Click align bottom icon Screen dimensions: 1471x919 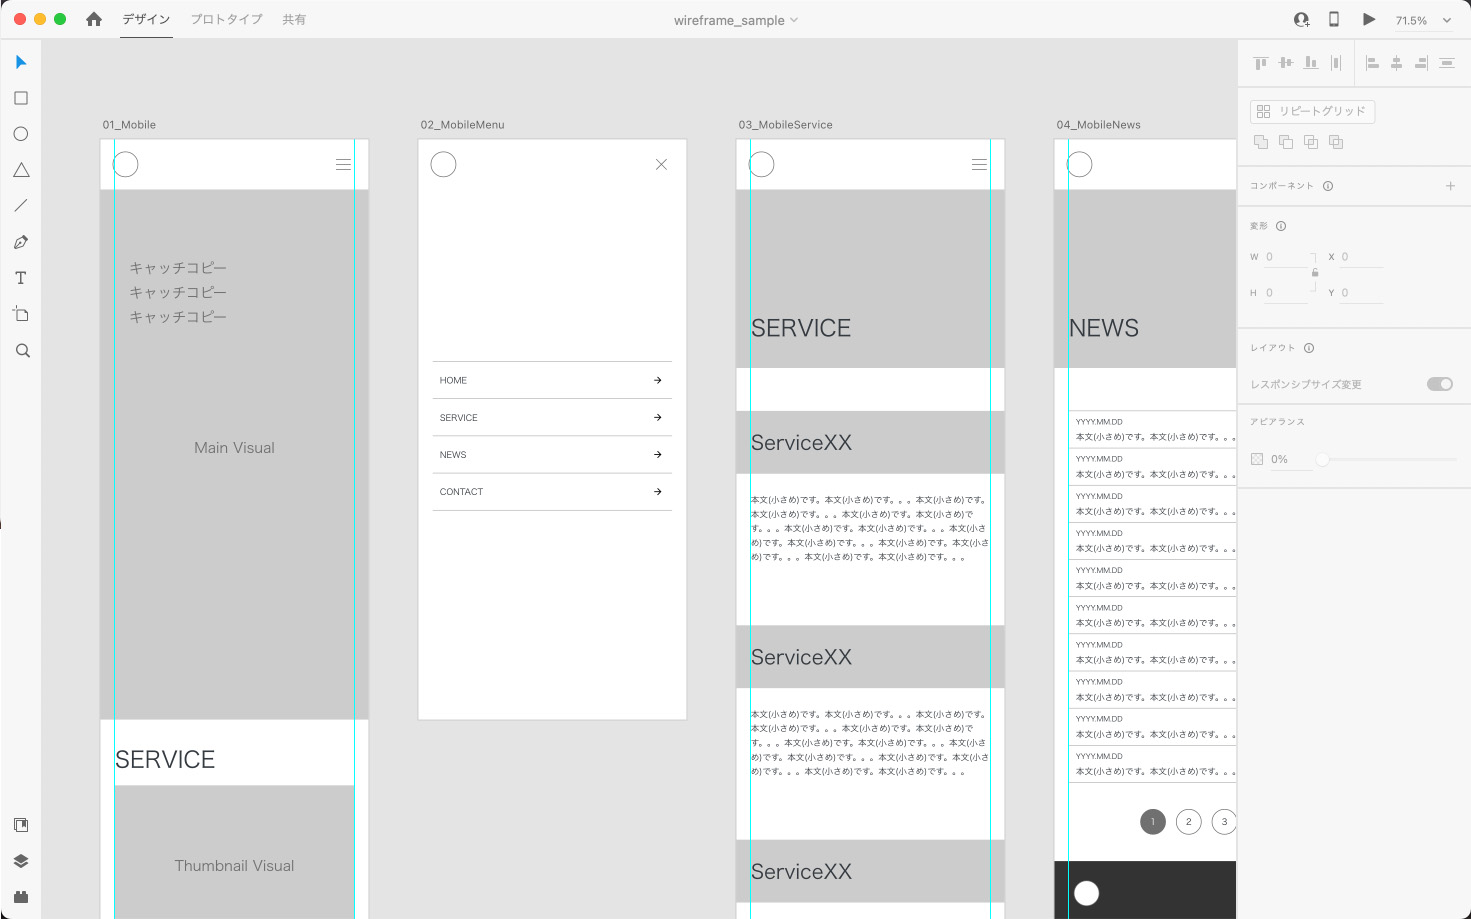1310,63
